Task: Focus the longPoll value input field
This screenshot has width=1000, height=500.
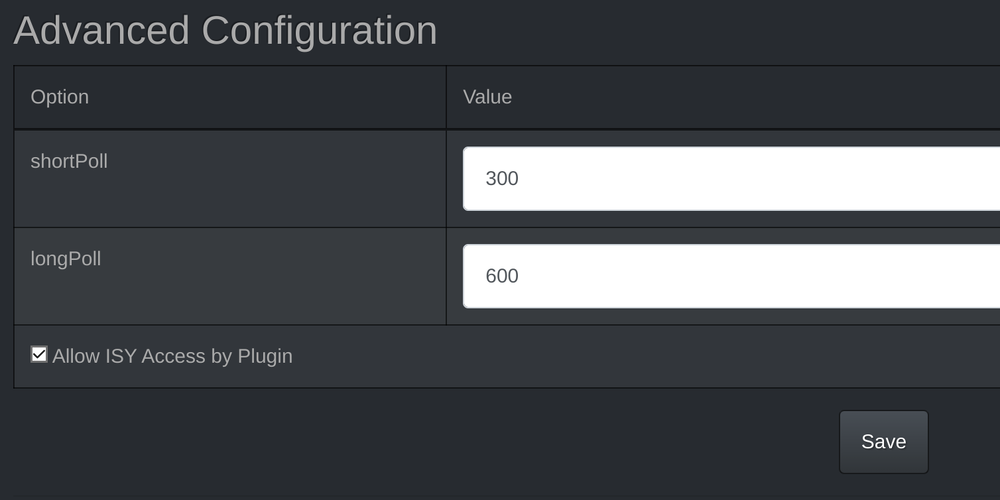Action: (730, 276)
